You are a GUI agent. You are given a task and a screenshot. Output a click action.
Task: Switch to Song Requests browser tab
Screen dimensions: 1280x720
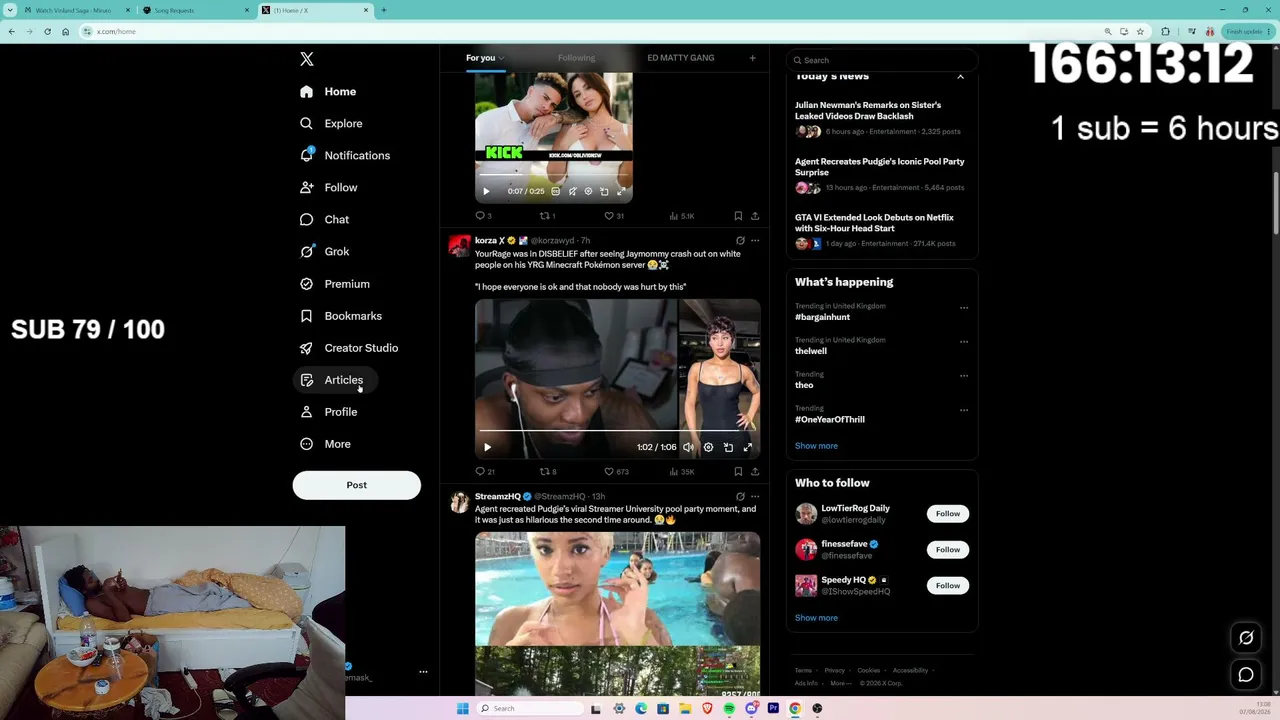(x=196, y=10)
